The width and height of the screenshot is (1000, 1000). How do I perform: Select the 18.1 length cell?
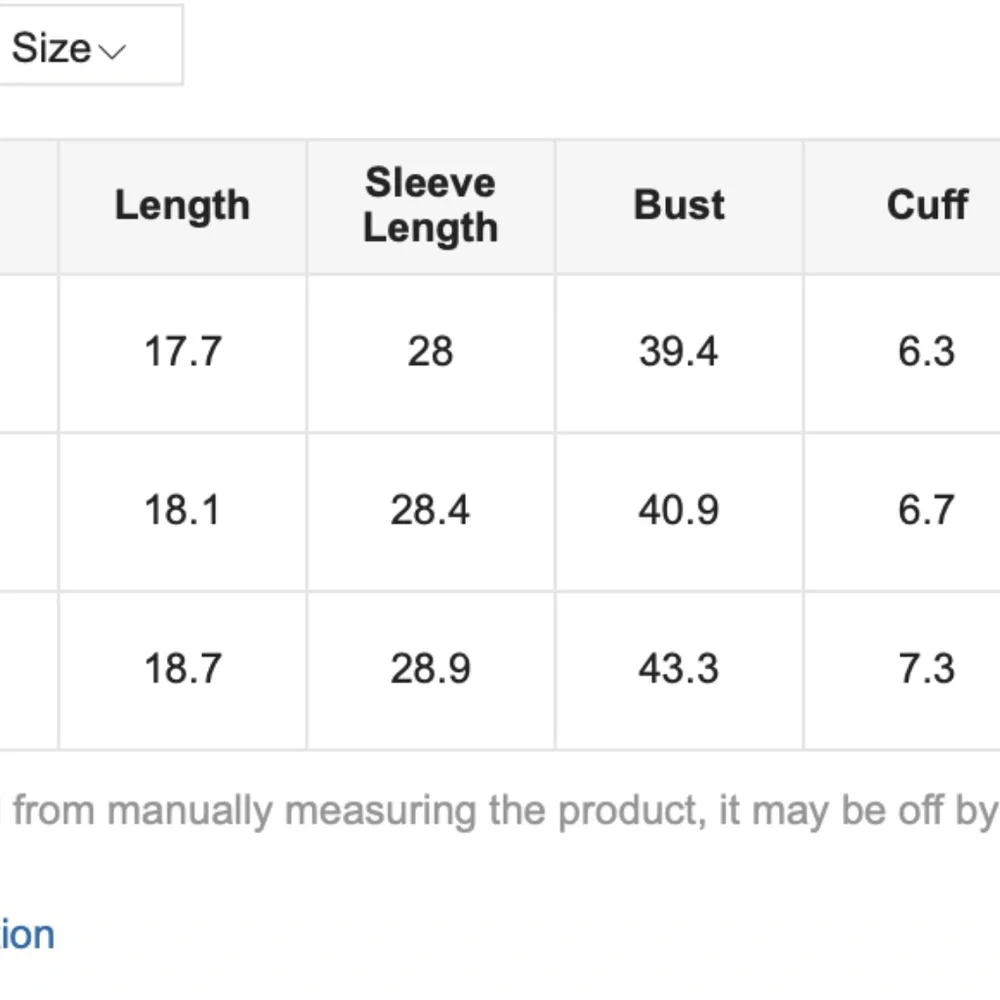tap(182, 511)
